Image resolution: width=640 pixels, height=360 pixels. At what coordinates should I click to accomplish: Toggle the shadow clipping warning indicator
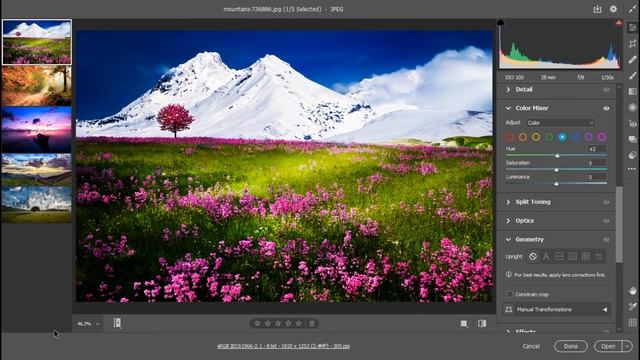click(x=500, y=23)
